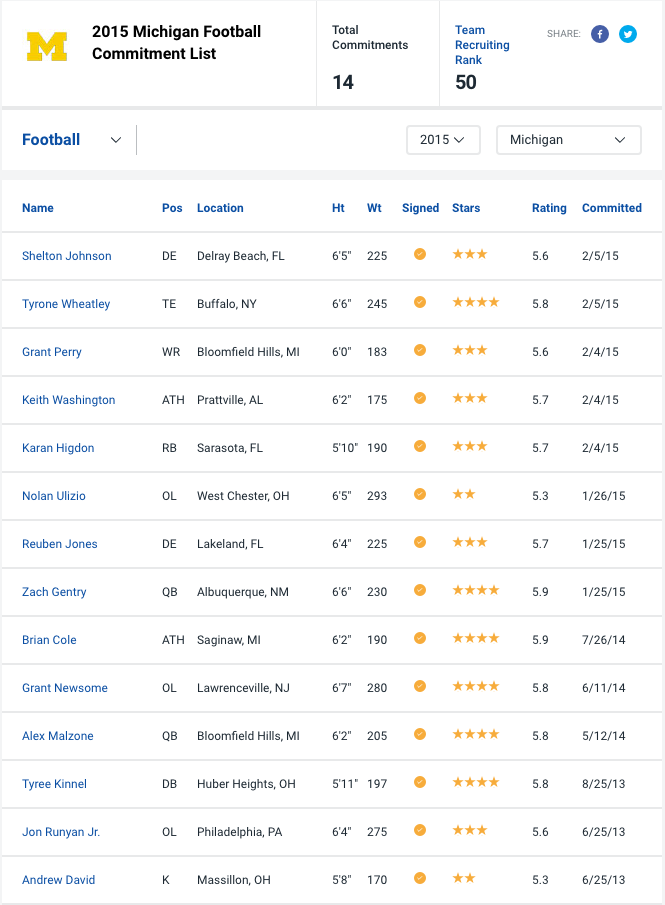
Task: Click Shelton Johnson's signed checkmark icon
Action: point(420,254)
